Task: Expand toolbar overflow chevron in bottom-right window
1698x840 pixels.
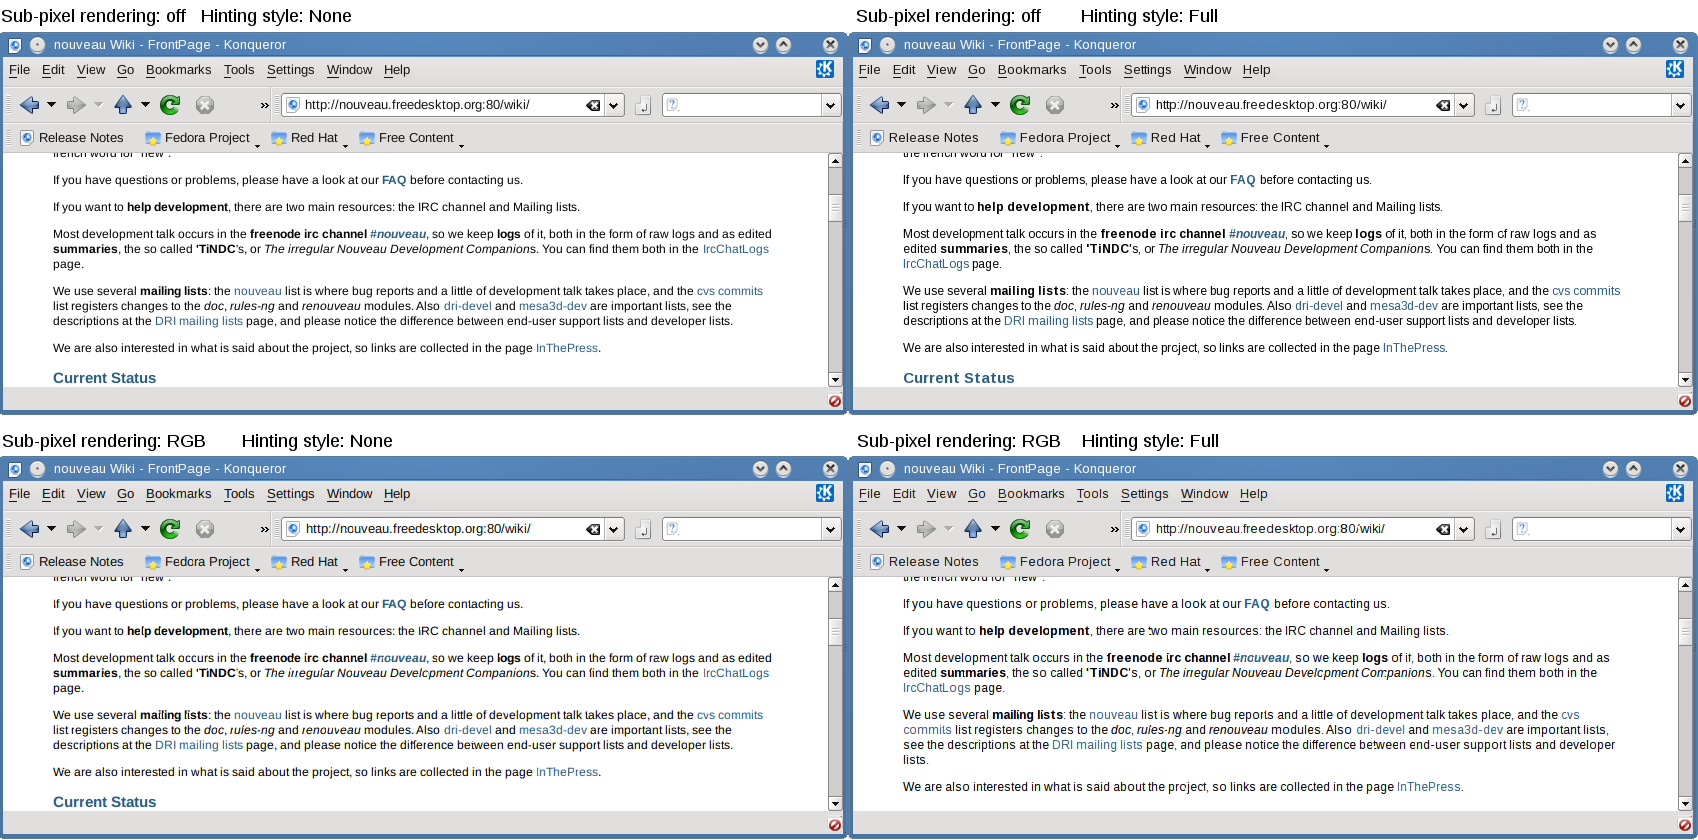Action: coord(1114,529)
